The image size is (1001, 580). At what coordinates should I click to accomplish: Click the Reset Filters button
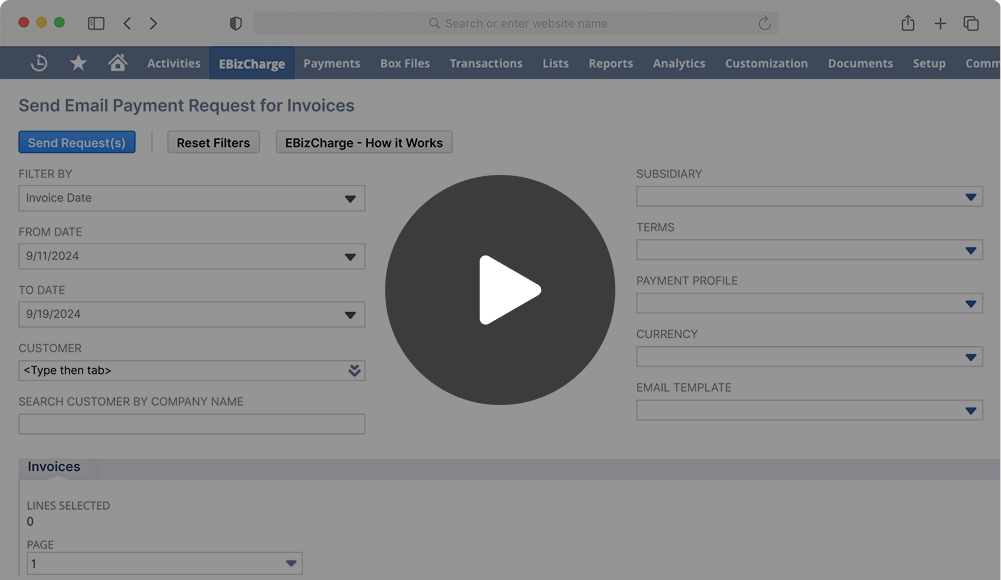point(213,142)
